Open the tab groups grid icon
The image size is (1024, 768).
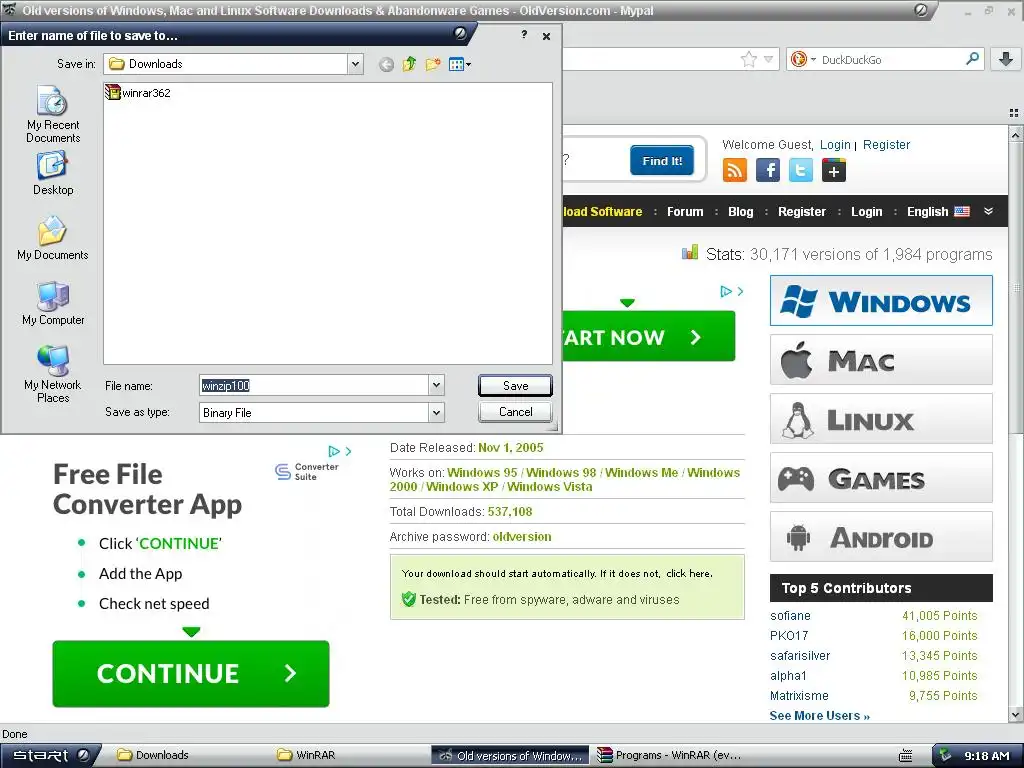point(1014,113)
